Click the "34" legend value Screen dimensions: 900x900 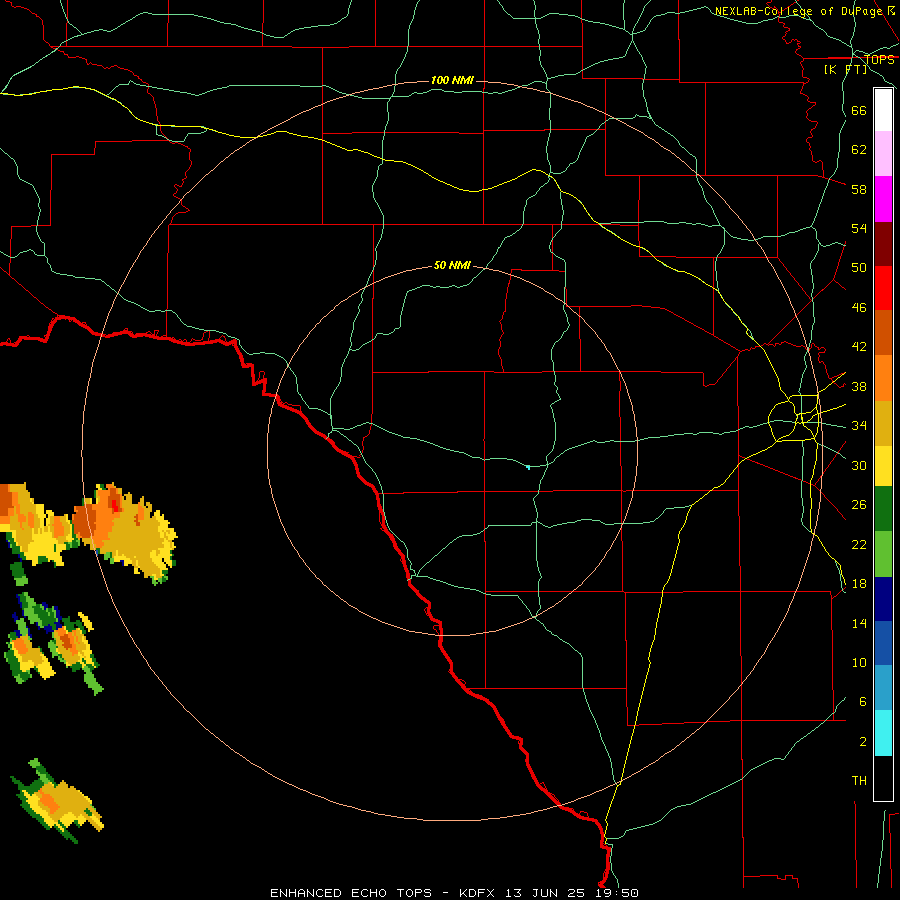[859, 426]
